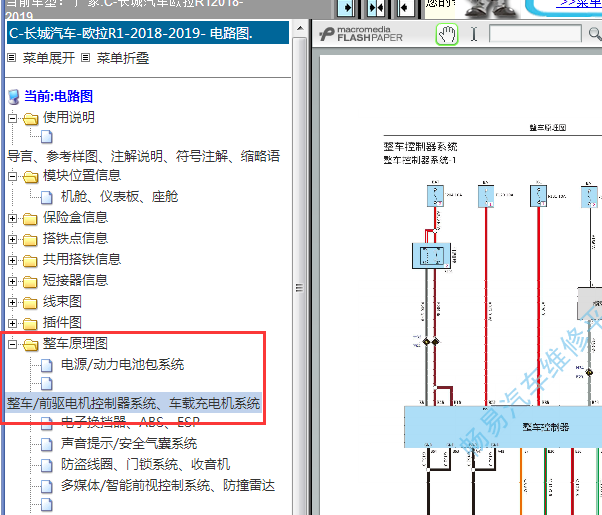Click the FlashPaper search input field
Viewport: 602px width, 515px height.
click(x=535, y=34)
